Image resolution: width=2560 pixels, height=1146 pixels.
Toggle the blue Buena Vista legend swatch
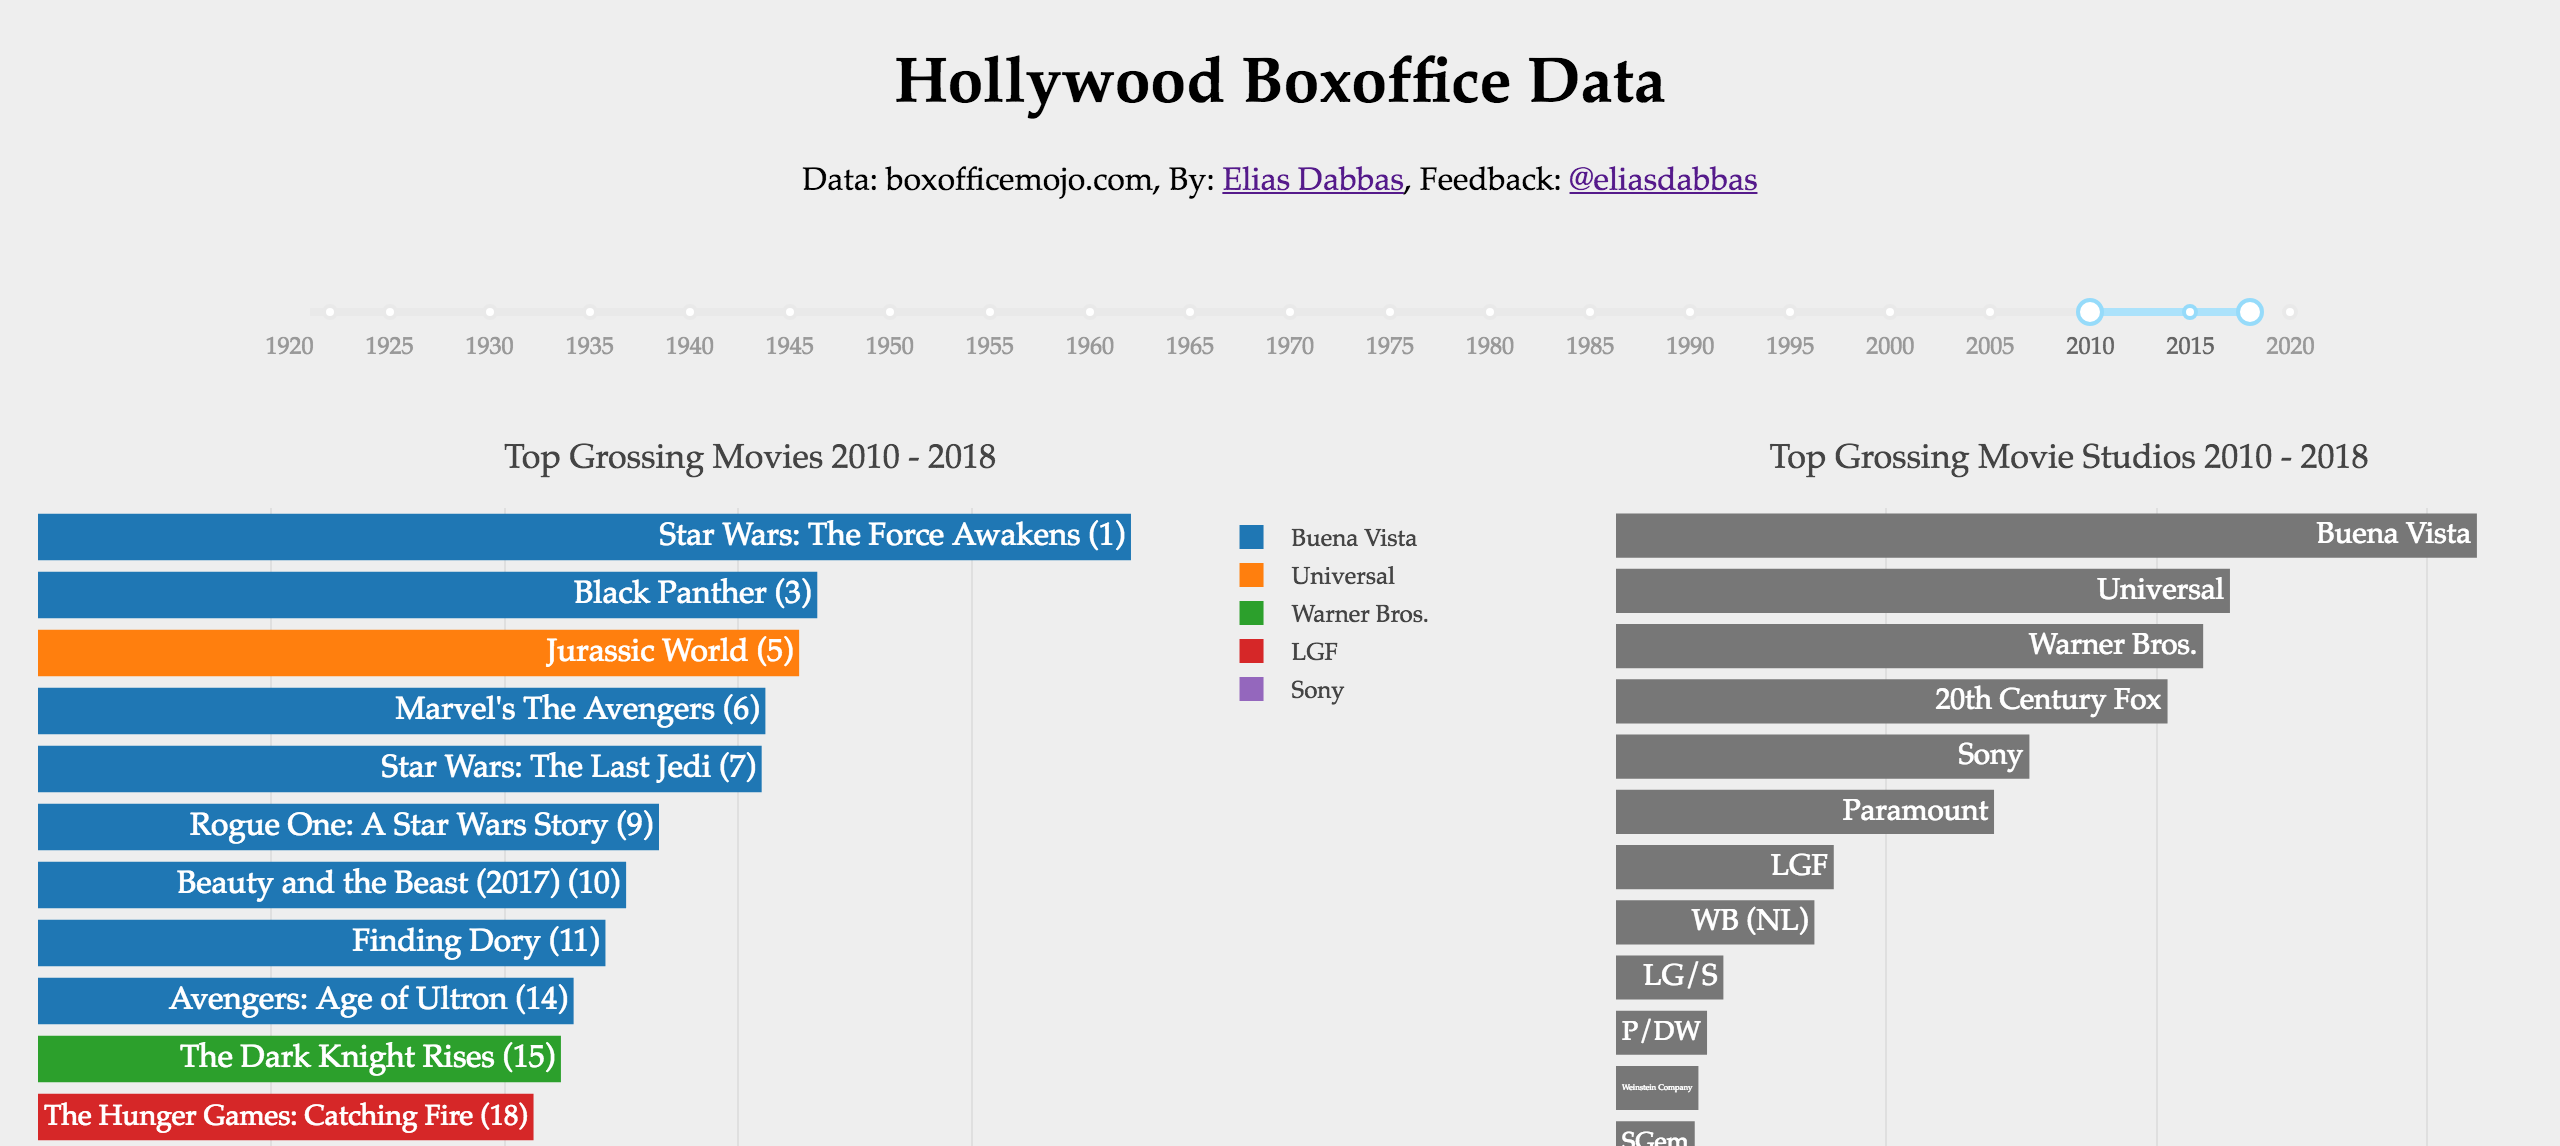tap(1251, 537)
